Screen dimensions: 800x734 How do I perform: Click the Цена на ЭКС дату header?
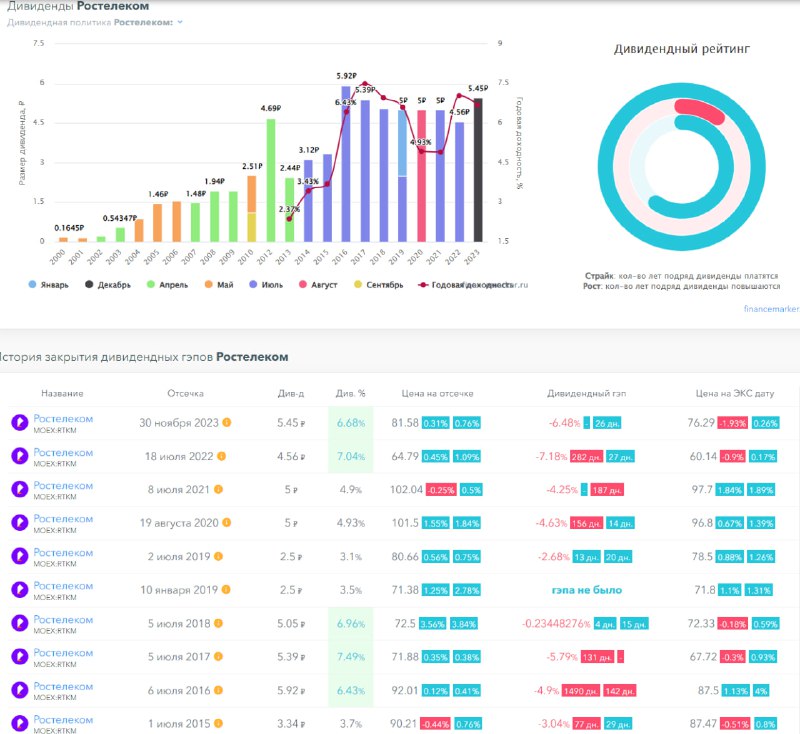click(x=735, y=393)
